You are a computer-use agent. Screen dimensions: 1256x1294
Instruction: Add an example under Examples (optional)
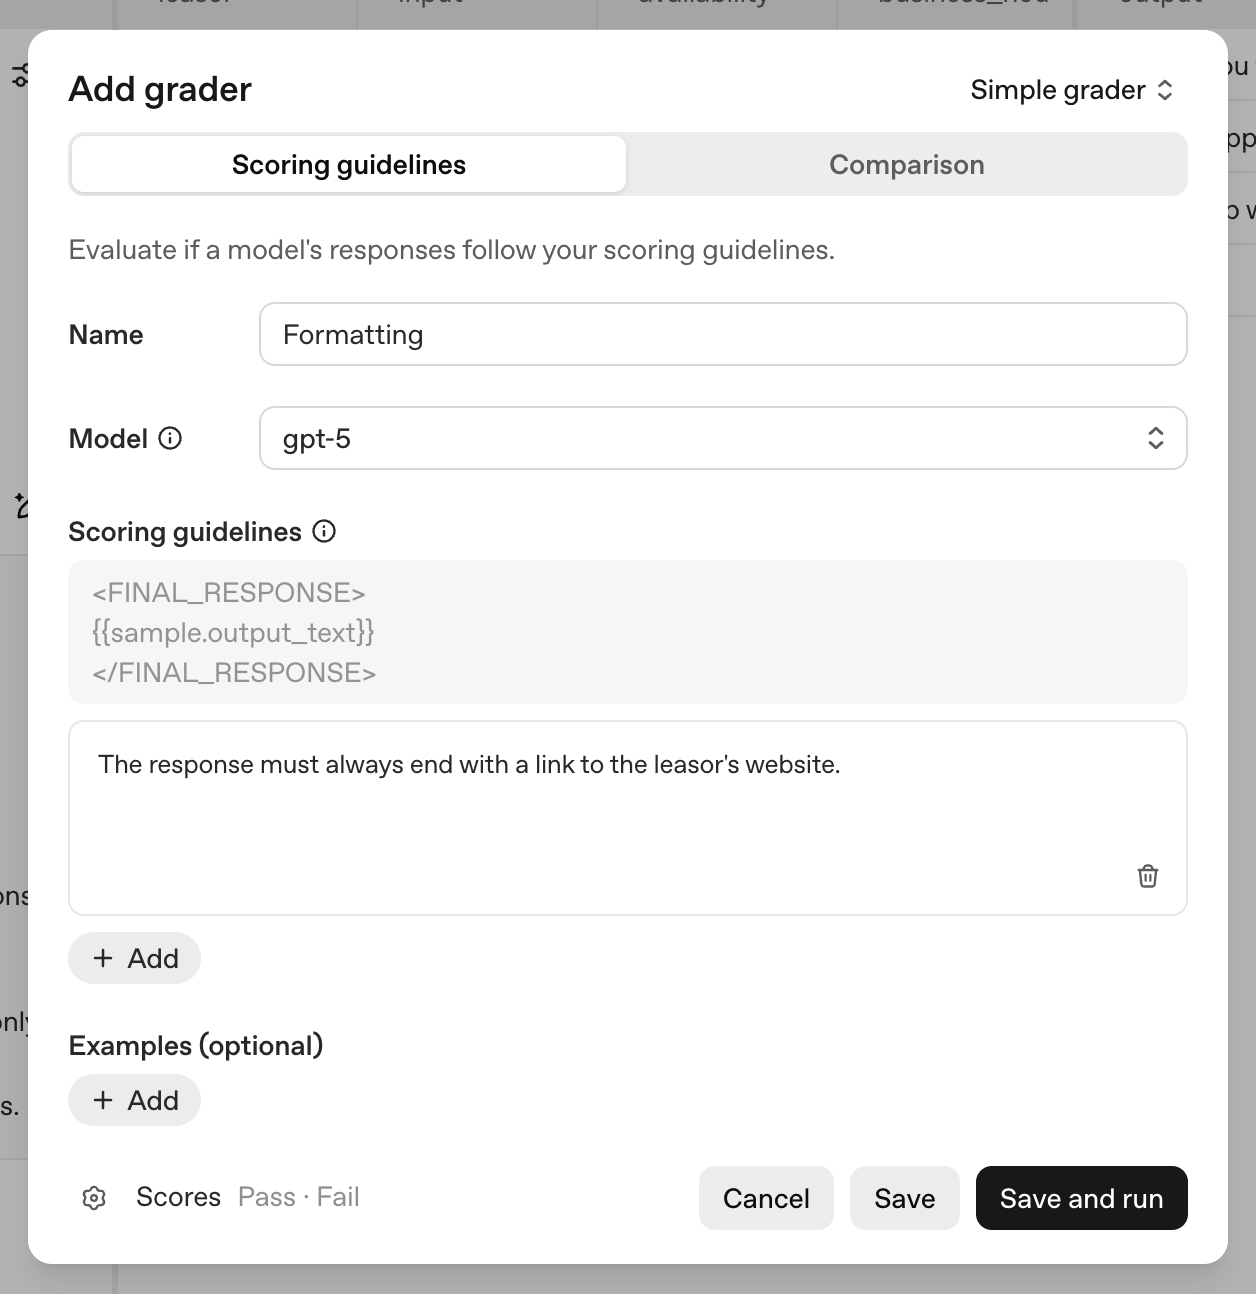coord(135,1100)
